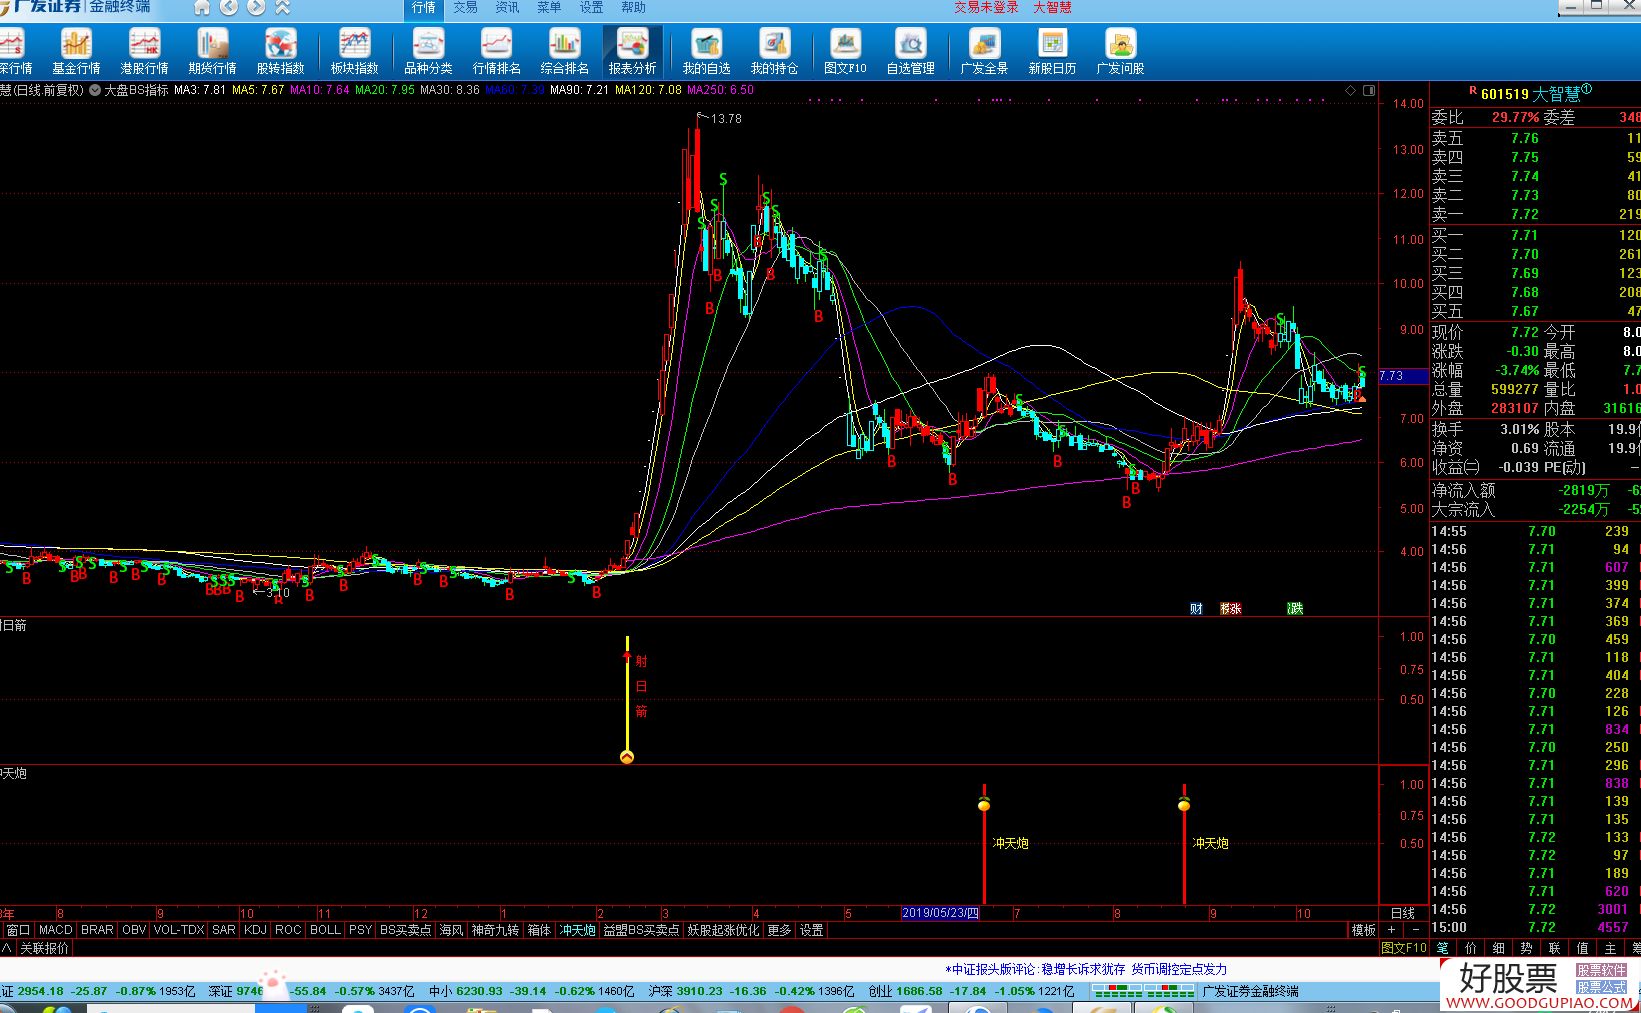Select BOLL indicator tab

pos(325,930)
